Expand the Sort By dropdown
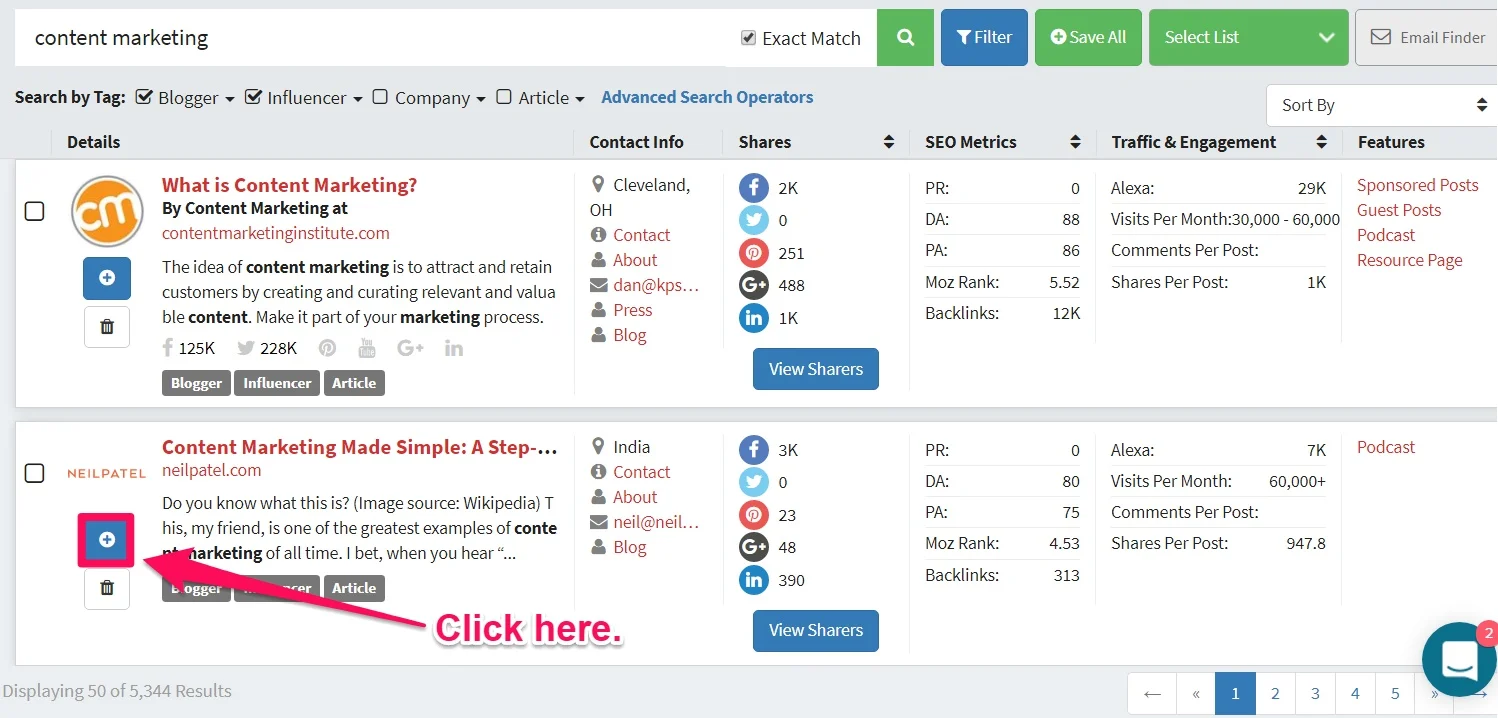 click(x=1382, y=105)
